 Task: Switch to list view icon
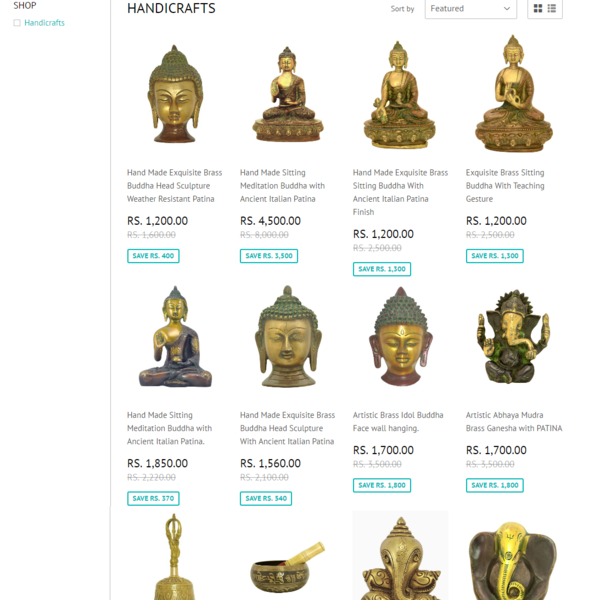552,8
